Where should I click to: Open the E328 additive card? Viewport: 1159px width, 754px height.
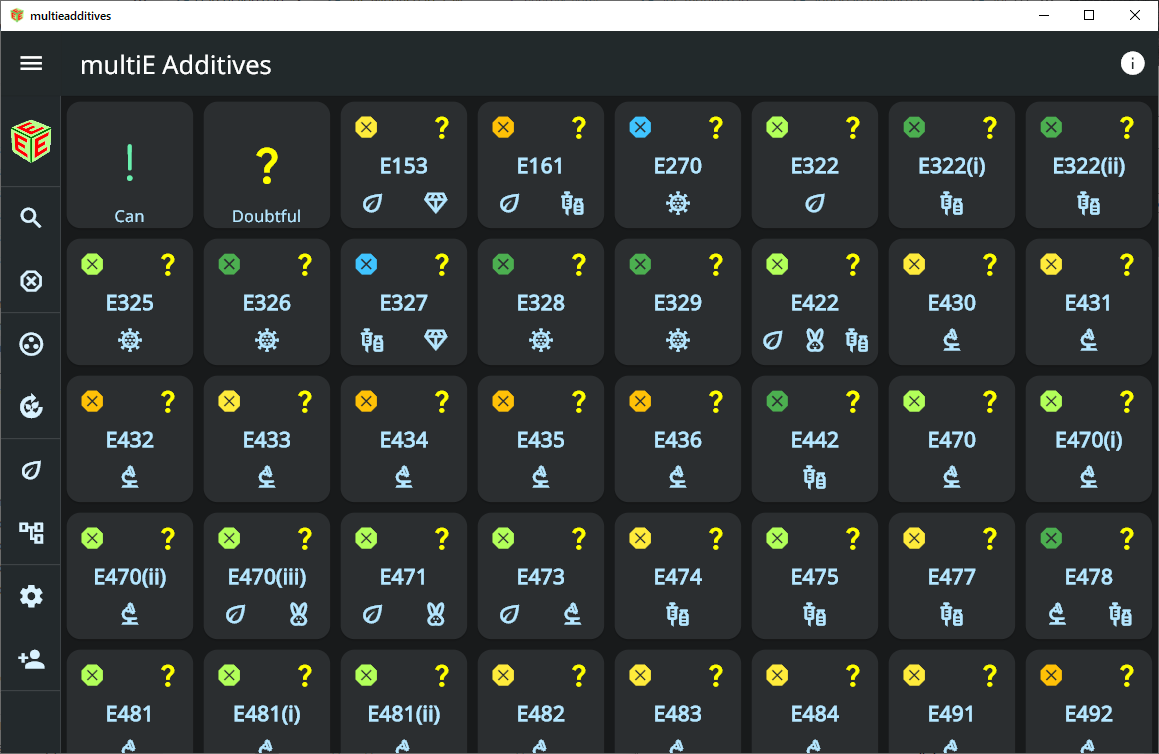click(541, 302)
